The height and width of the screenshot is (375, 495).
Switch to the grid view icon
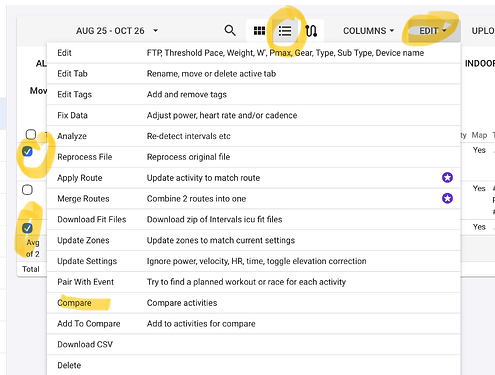[259, 31]
